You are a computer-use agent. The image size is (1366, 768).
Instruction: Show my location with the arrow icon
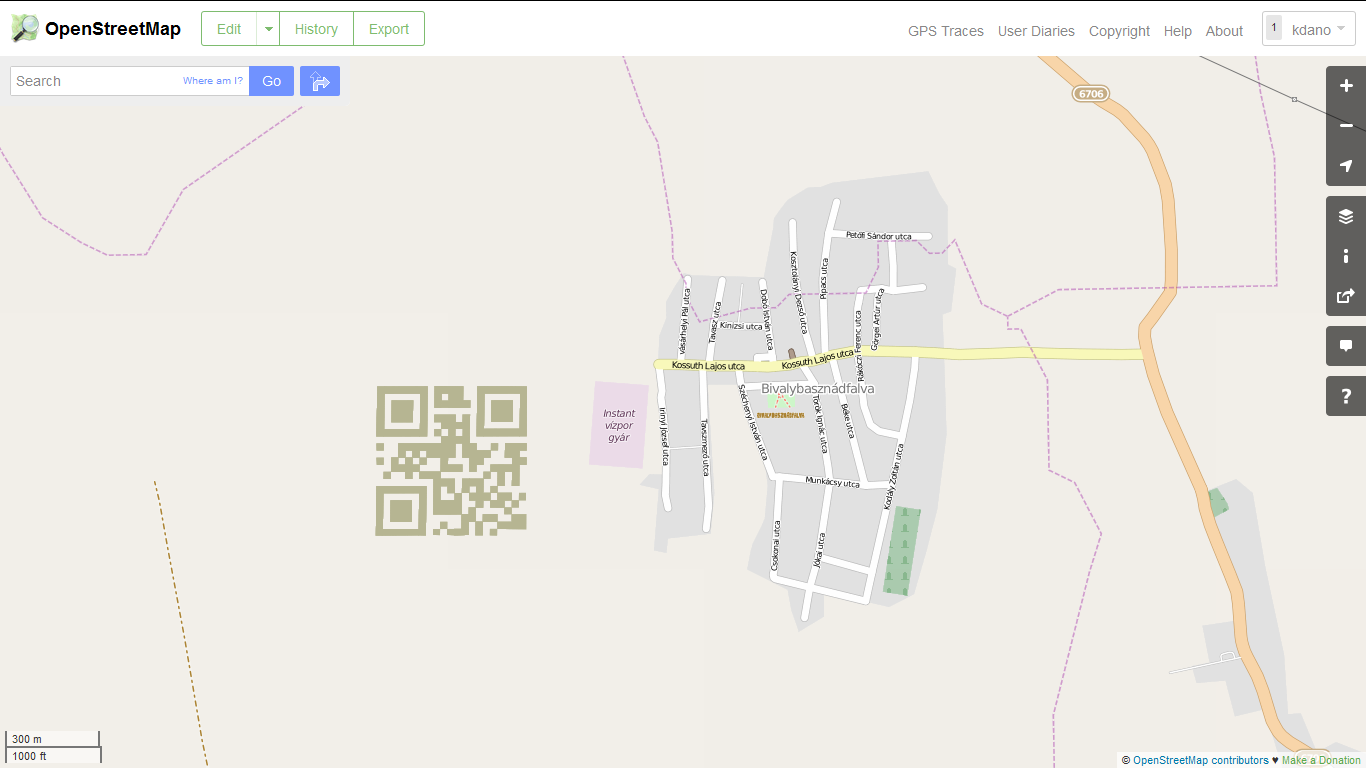[x=1346, y=166]
